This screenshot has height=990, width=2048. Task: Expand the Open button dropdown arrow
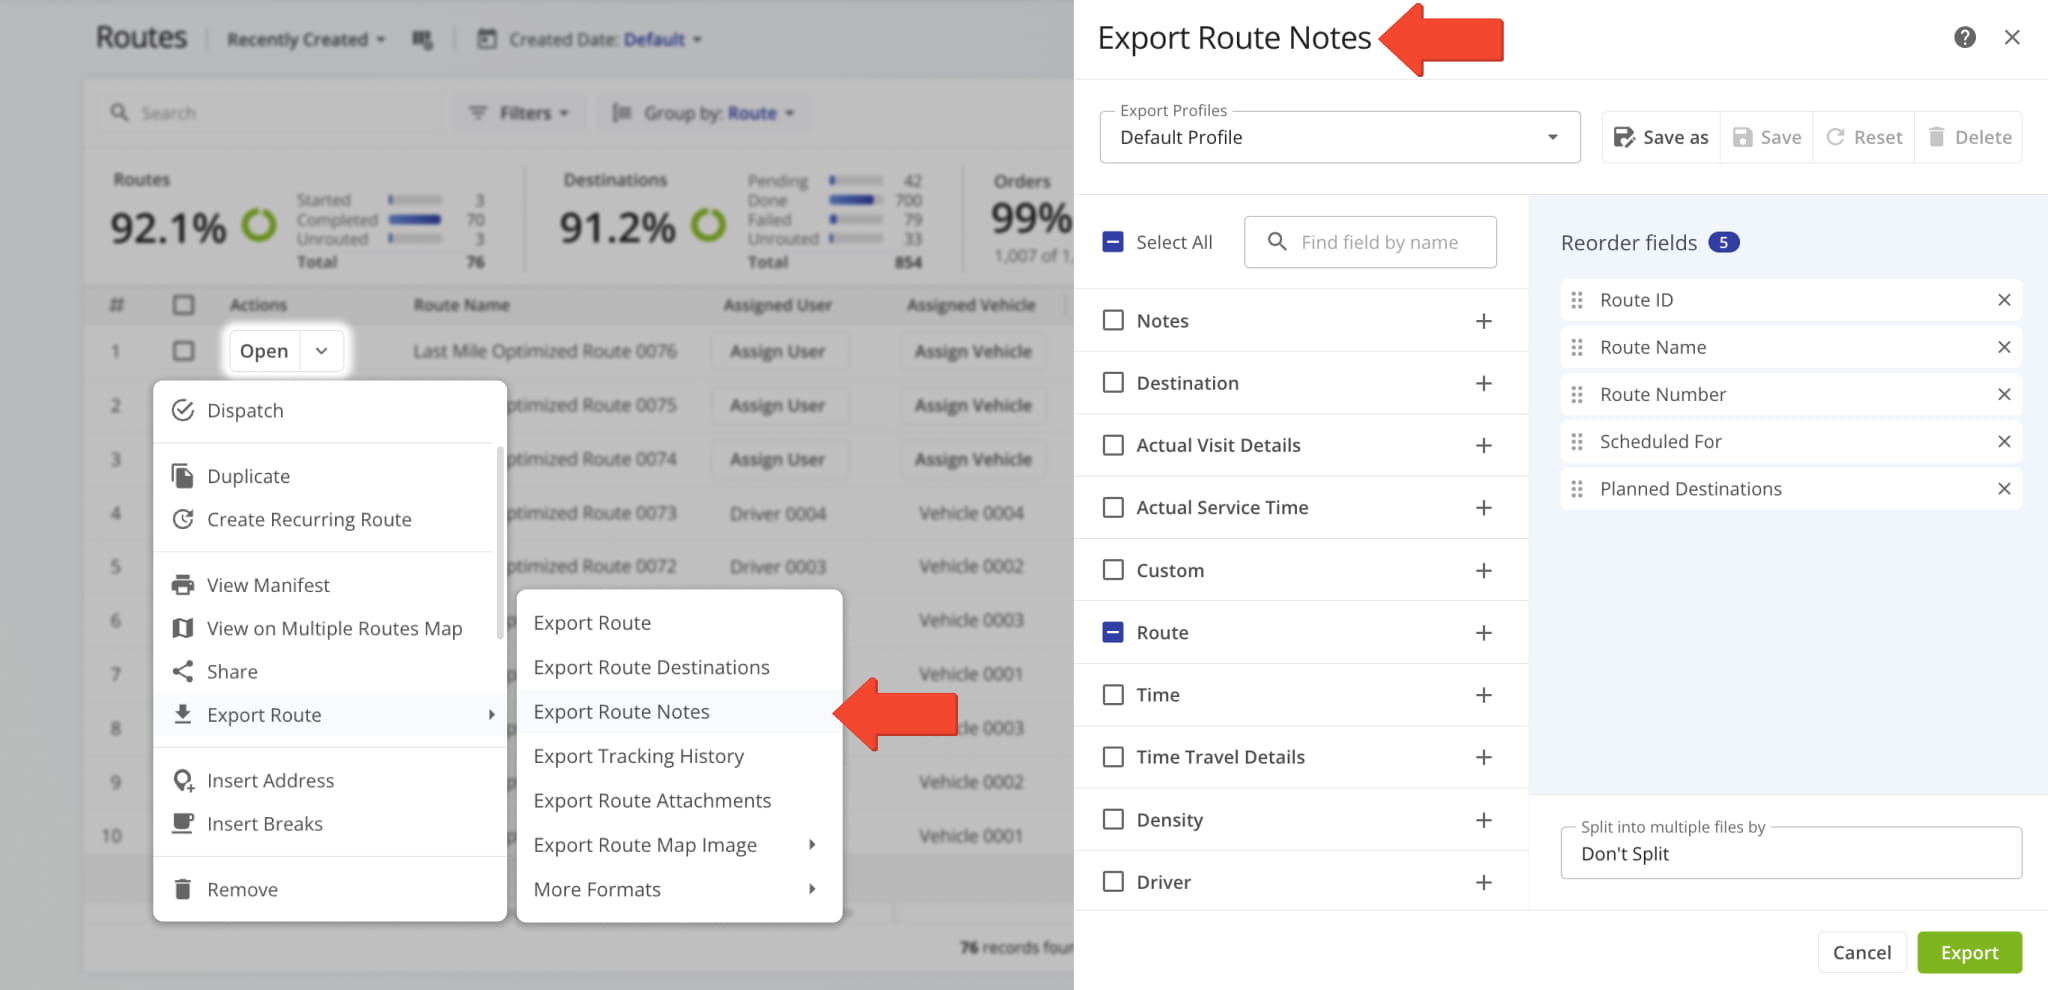pos(321,351)
